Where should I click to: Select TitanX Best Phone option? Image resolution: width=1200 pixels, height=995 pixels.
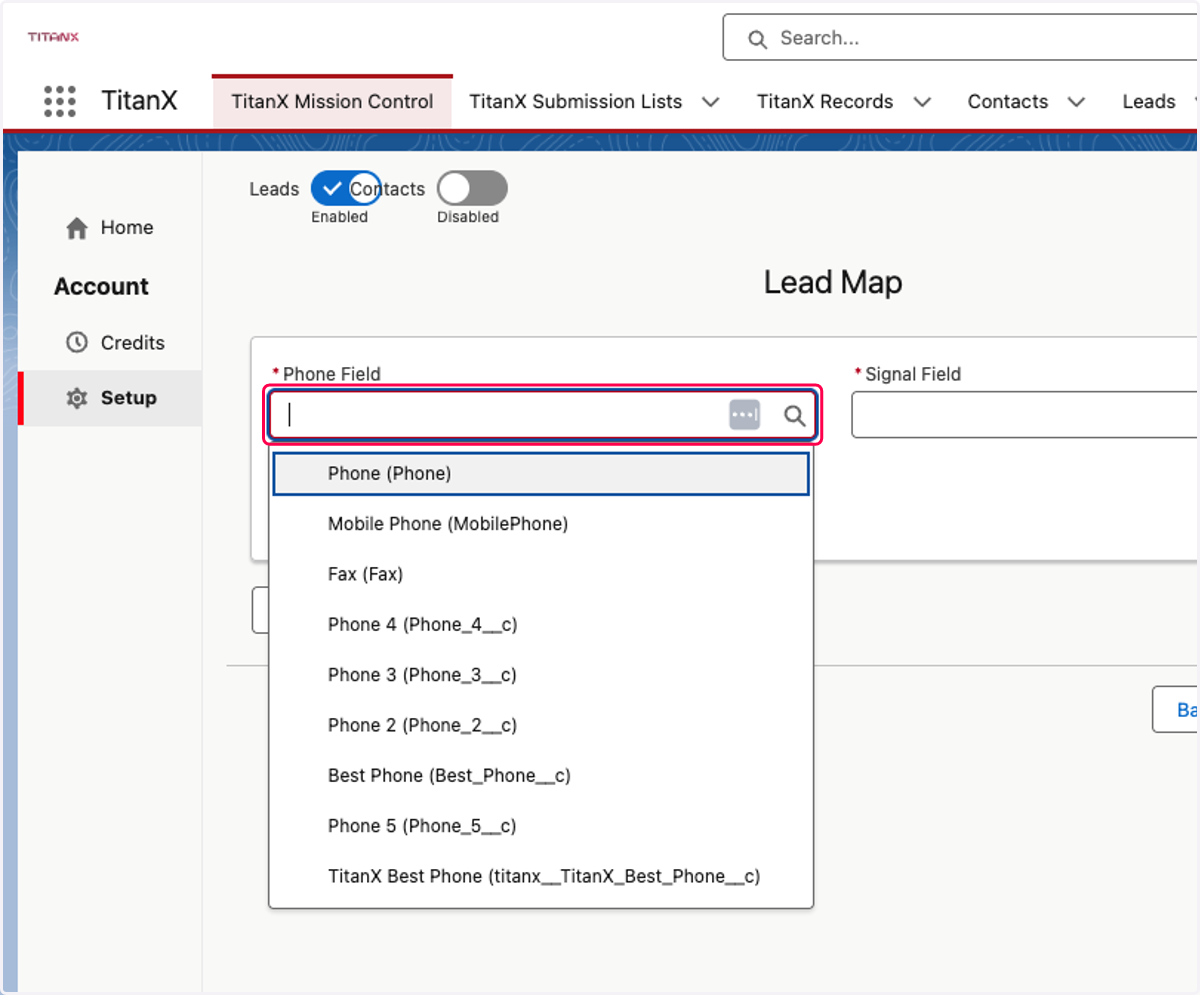pyautogui.click(x=541, y=876)
